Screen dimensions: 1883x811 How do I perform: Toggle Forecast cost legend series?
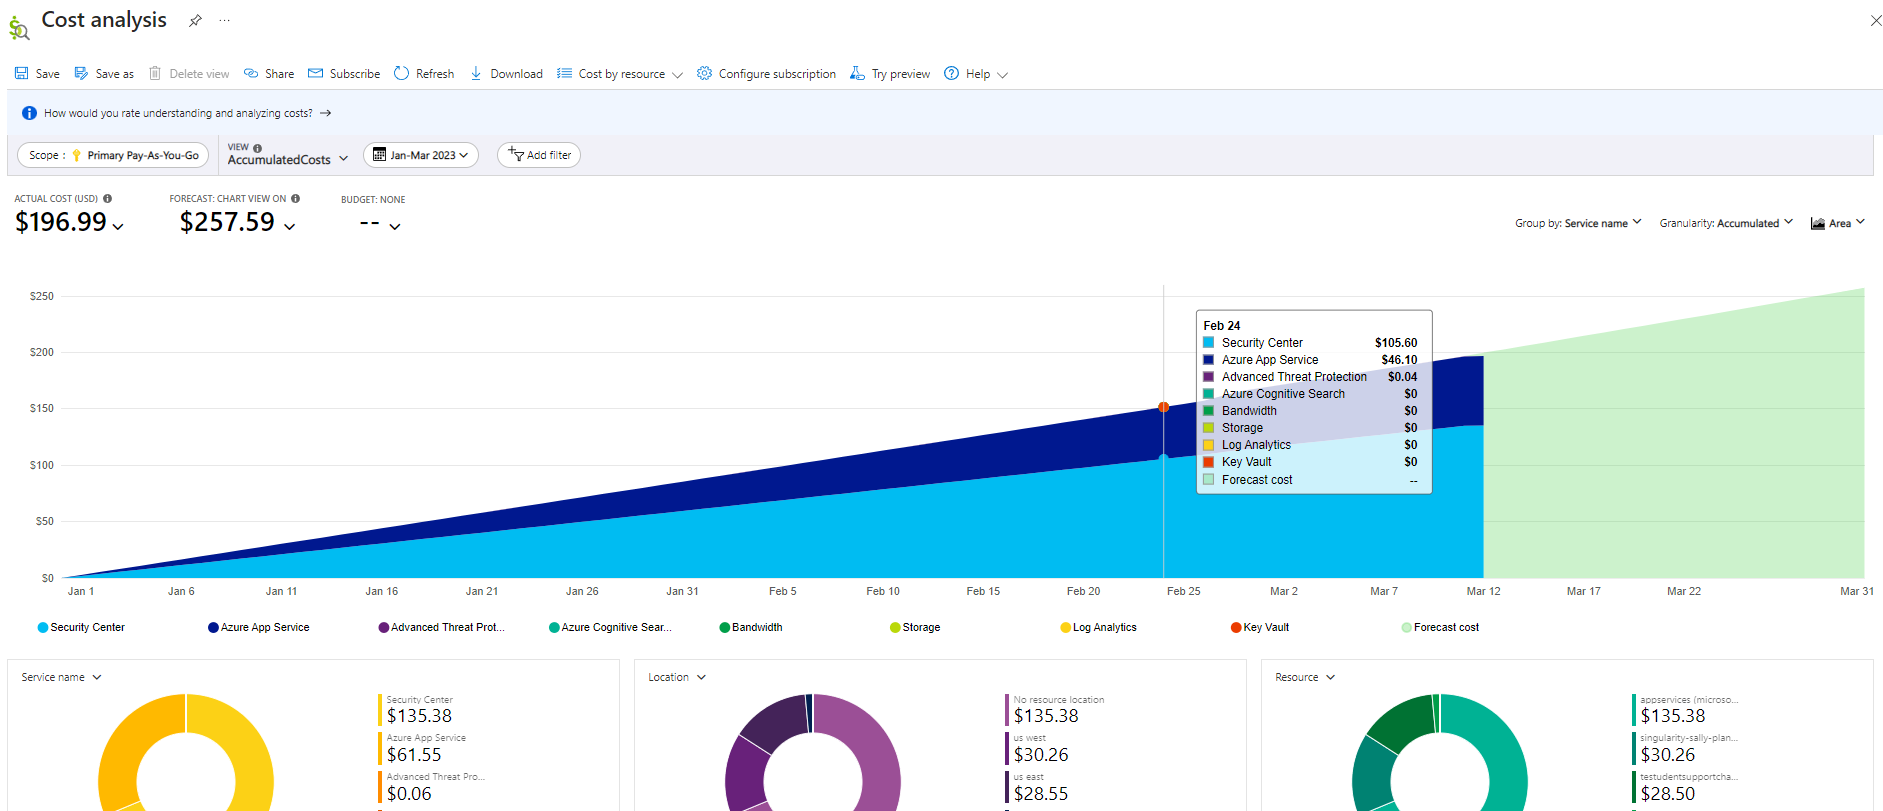[x=1440, y=628]
